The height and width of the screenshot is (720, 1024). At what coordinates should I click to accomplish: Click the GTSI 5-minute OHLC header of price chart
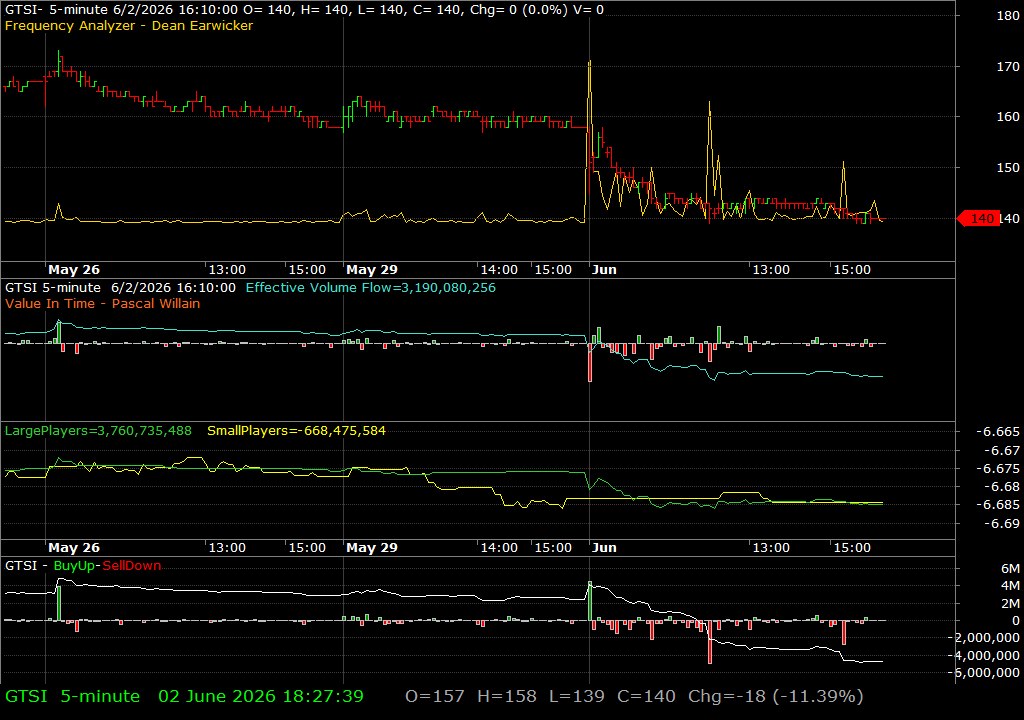click(x=304, y=10)
